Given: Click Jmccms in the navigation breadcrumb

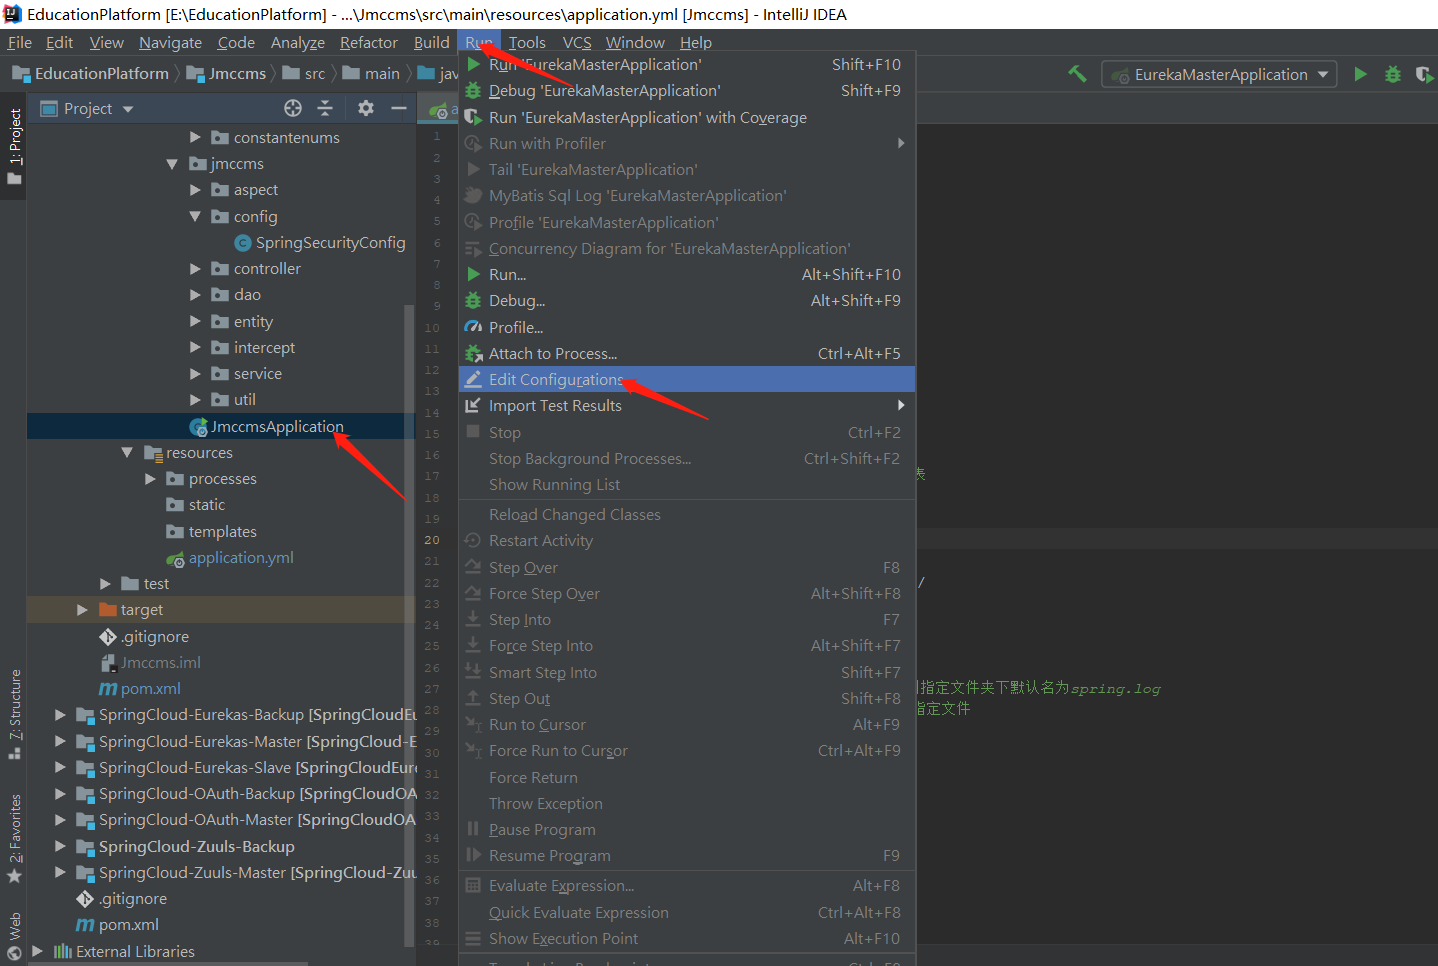Looking at the screenshot, I should click(x=227, y=73).
